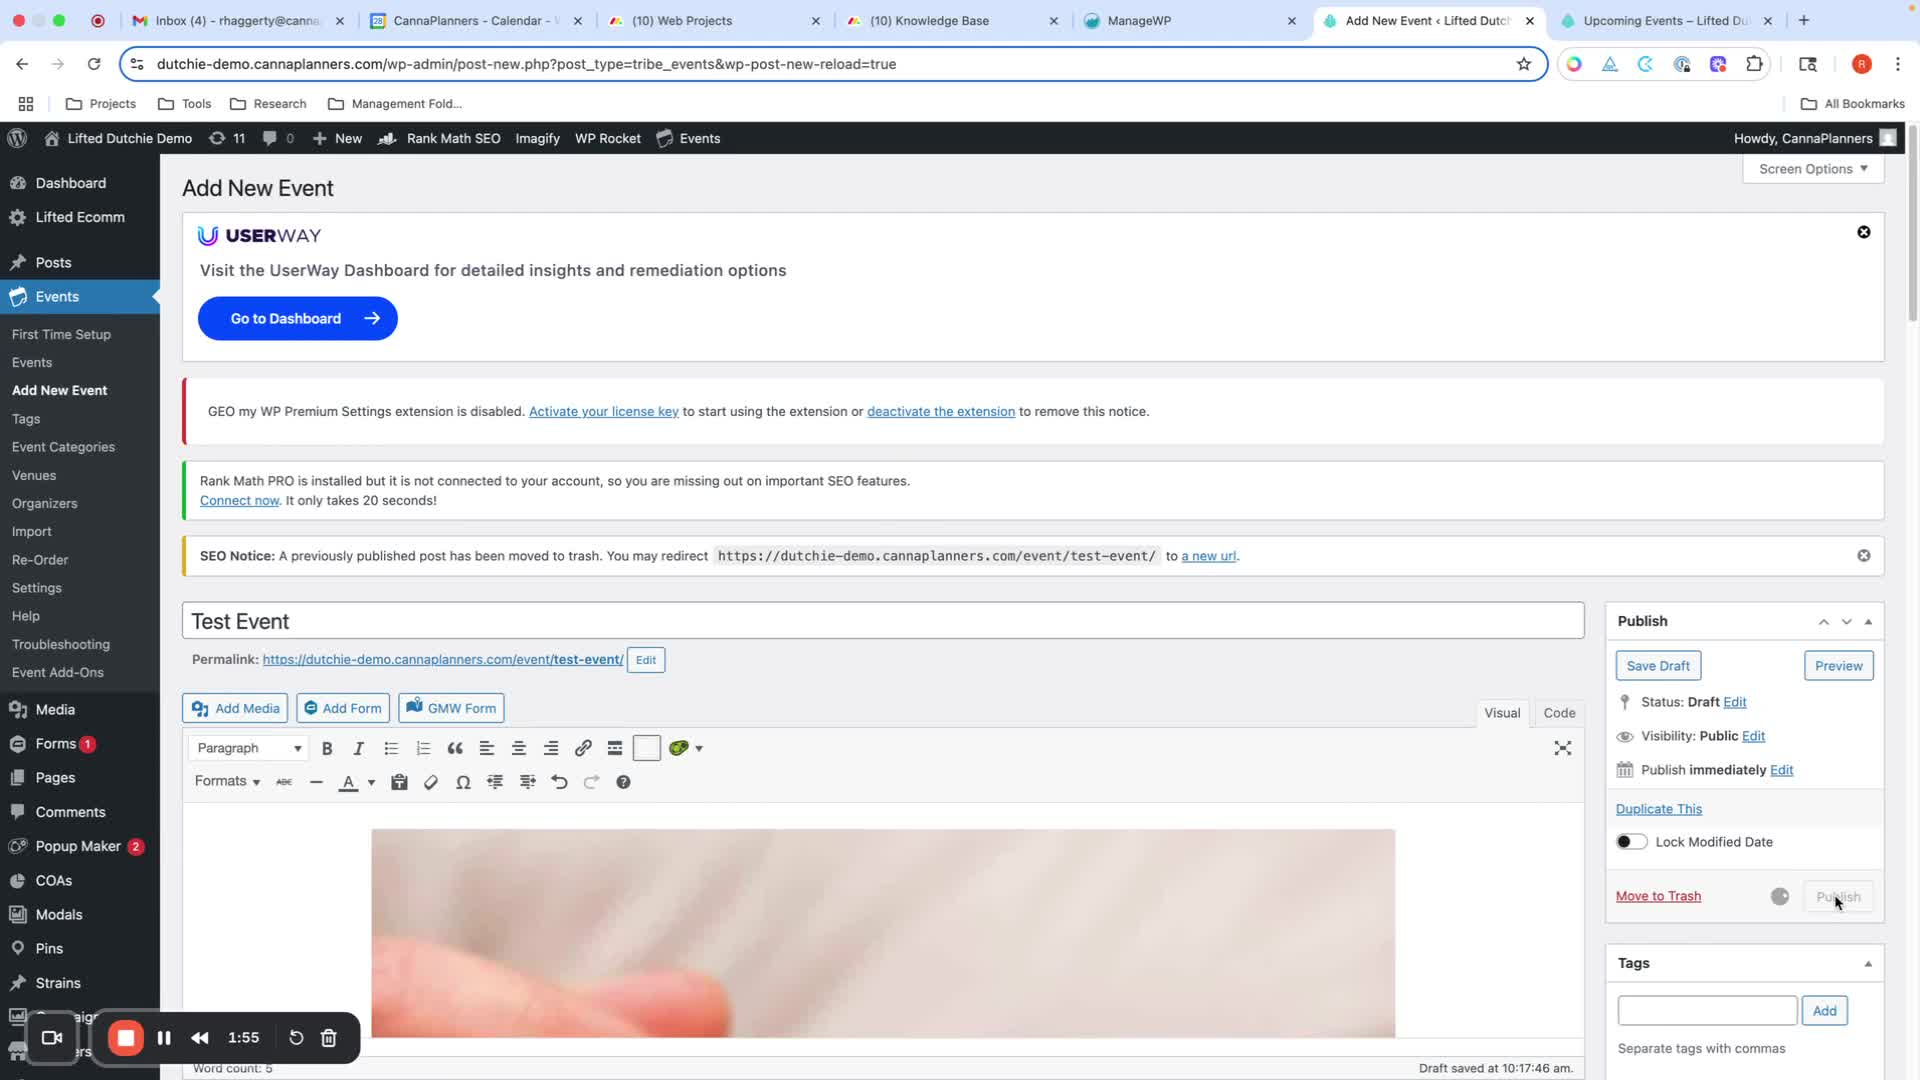
Task: Open the Duplicate This link
Action: 1658,809
